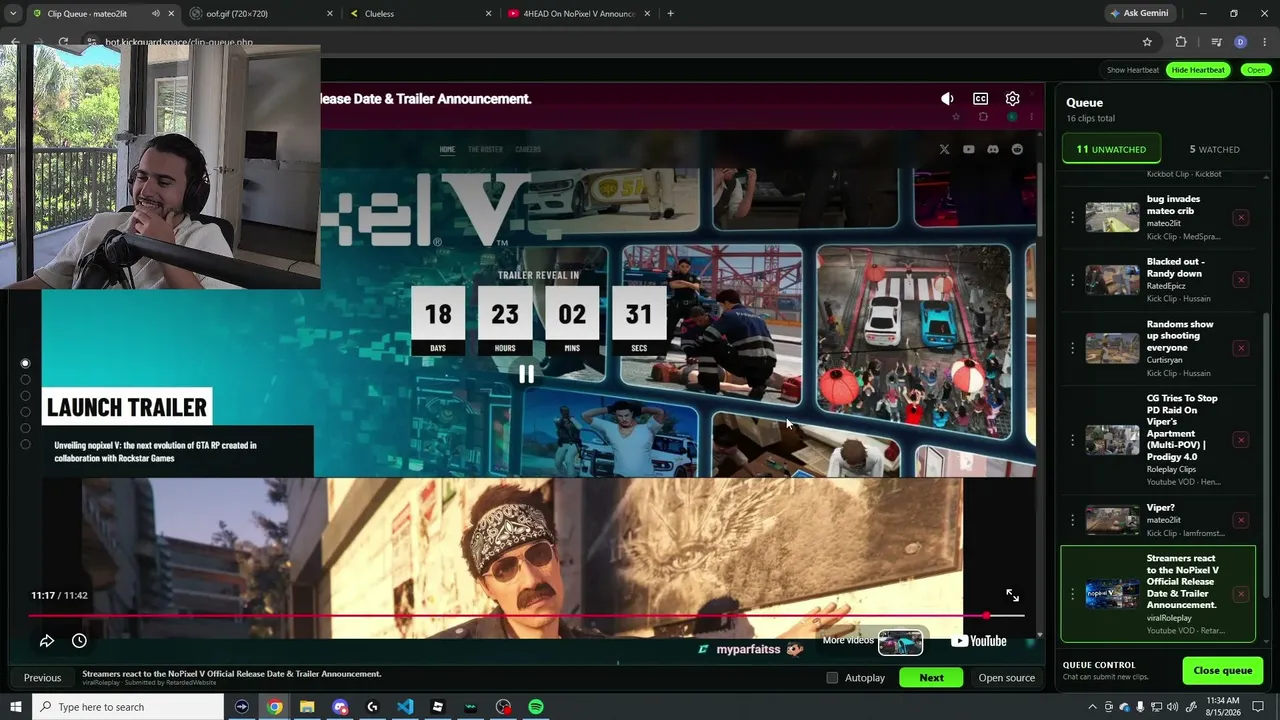1280x720 pixels.
Task: Enable the Autoplay checkbox
Action: (832, 678)
